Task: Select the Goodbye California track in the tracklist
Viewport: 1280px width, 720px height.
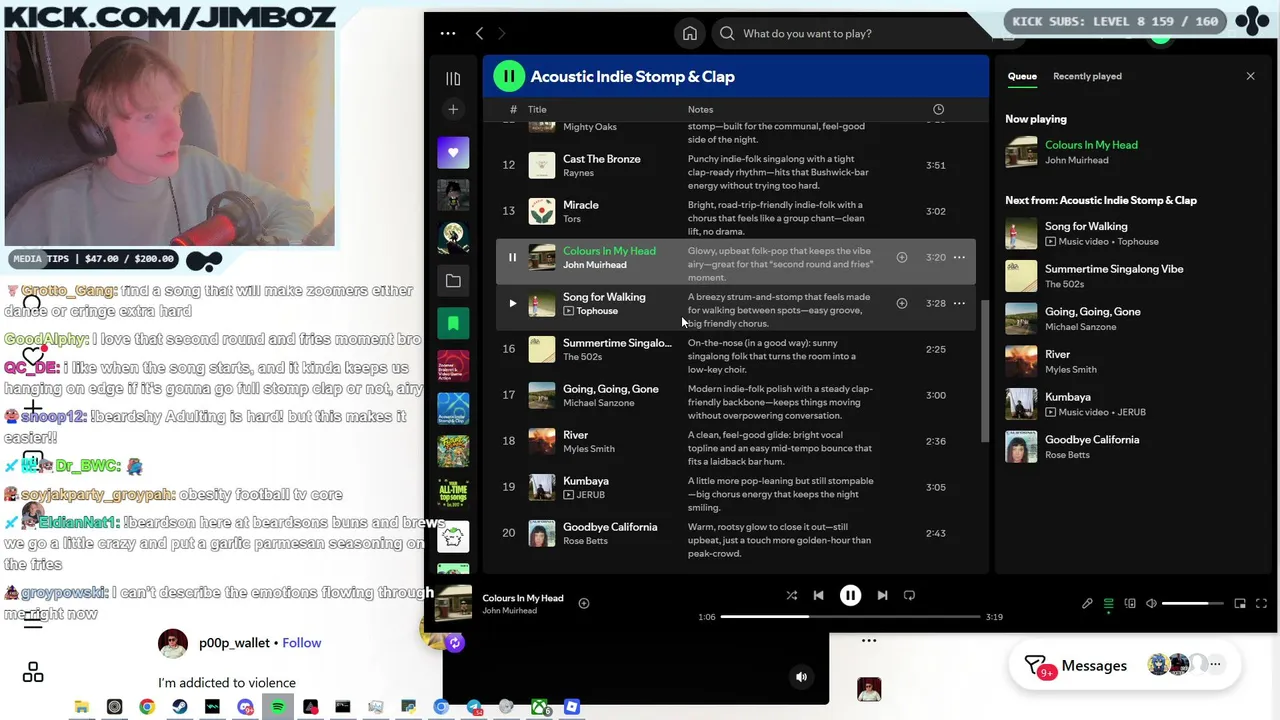Action: click(609, 527)
